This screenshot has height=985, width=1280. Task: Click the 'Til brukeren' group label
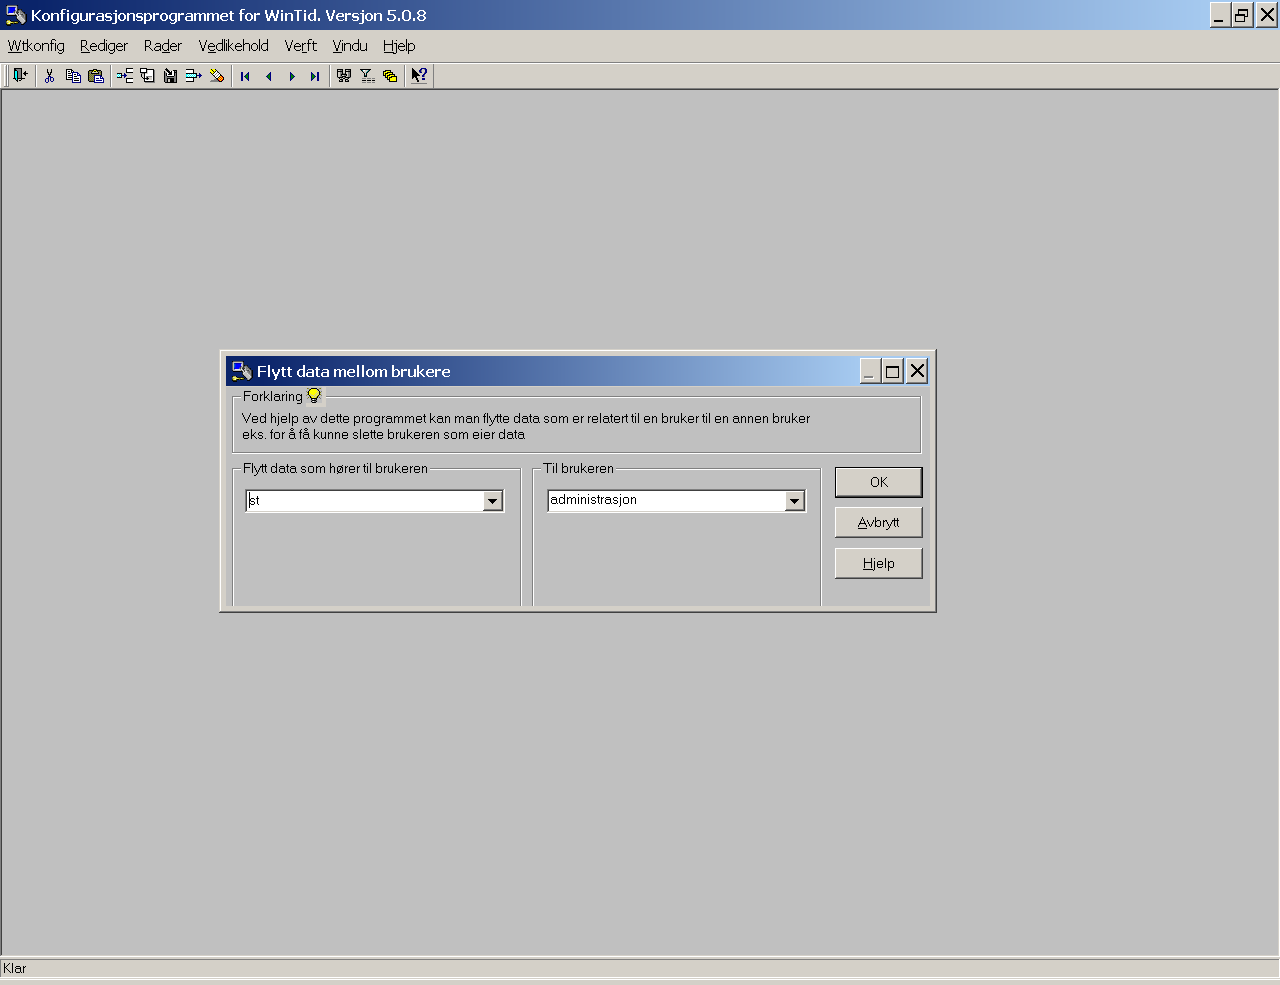point(579,468)
